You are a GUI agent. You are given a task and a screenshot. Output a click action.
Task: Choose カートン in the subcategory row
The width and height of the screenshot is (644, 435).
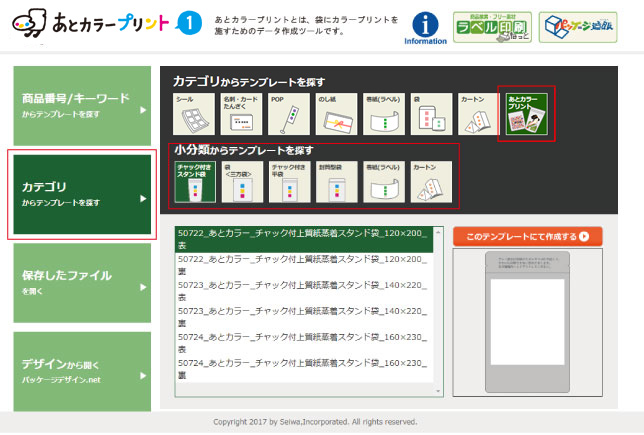(431, 182)
